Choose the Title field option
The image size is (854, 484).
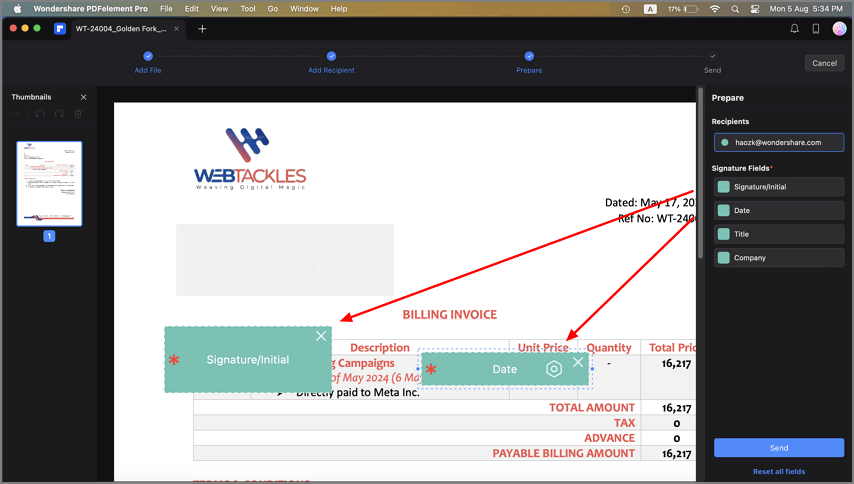tap(779, 234)
